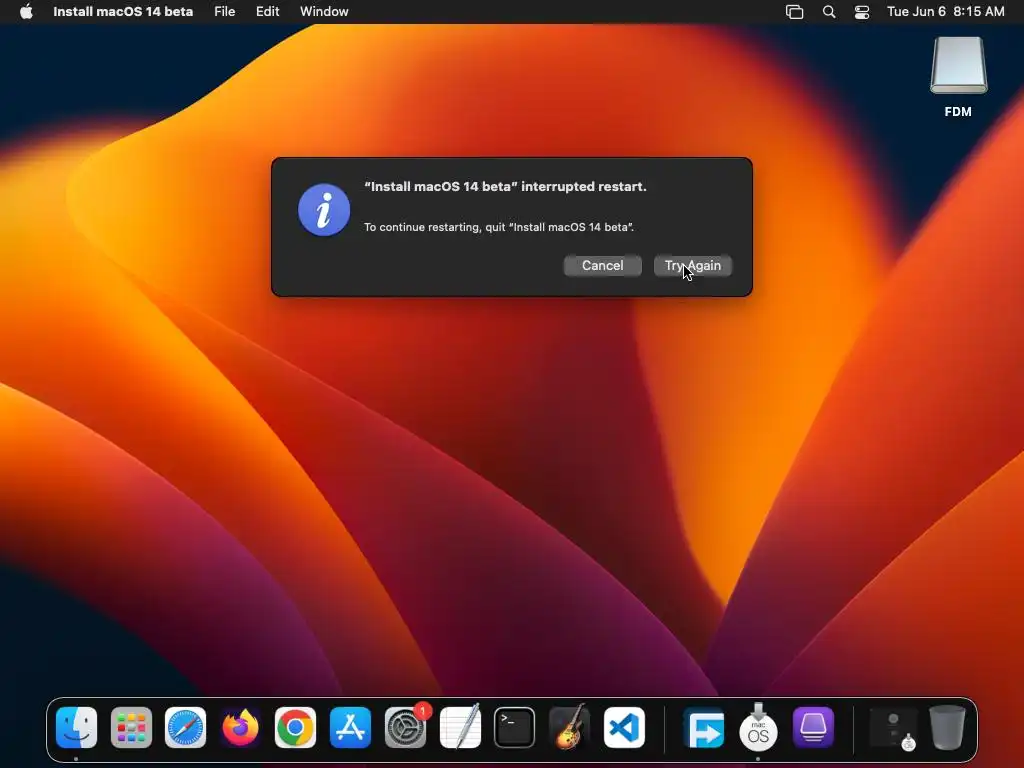Open the App Store from Dock
This screenshot has height=768, width=1024.
tap(350, 728)
